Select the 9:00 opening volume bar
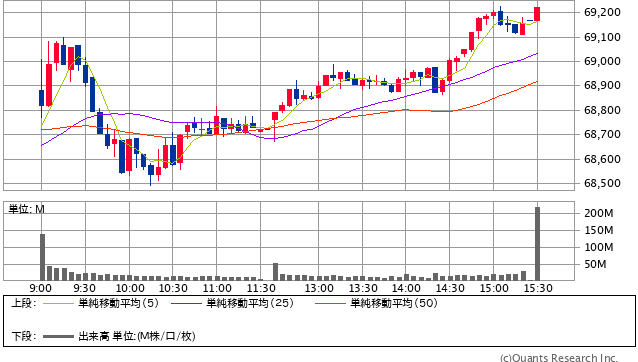The width and height of the screenshot is (638, 362). coord(42,257)
